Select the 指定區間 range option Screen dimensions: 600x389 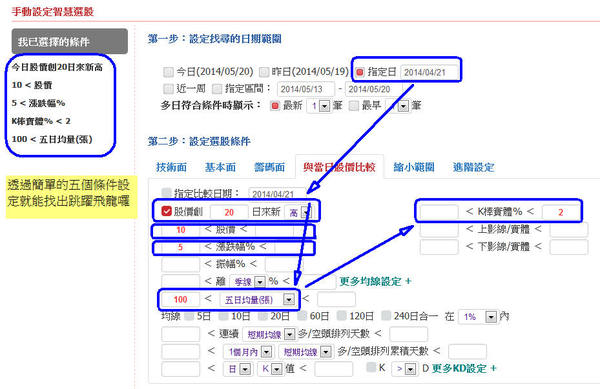point(217,89)
